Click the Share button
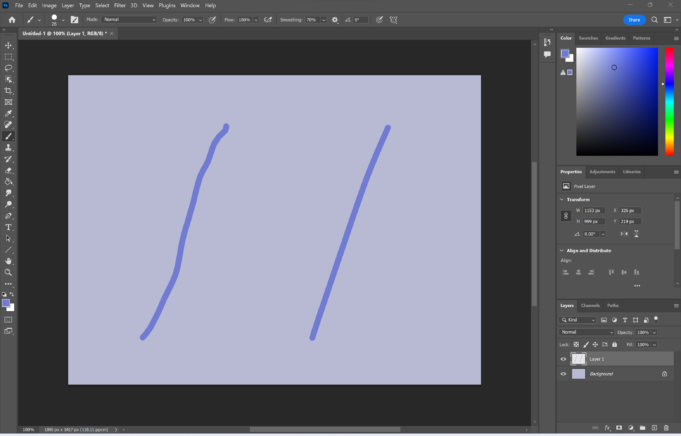 click(x=634, y=20)
